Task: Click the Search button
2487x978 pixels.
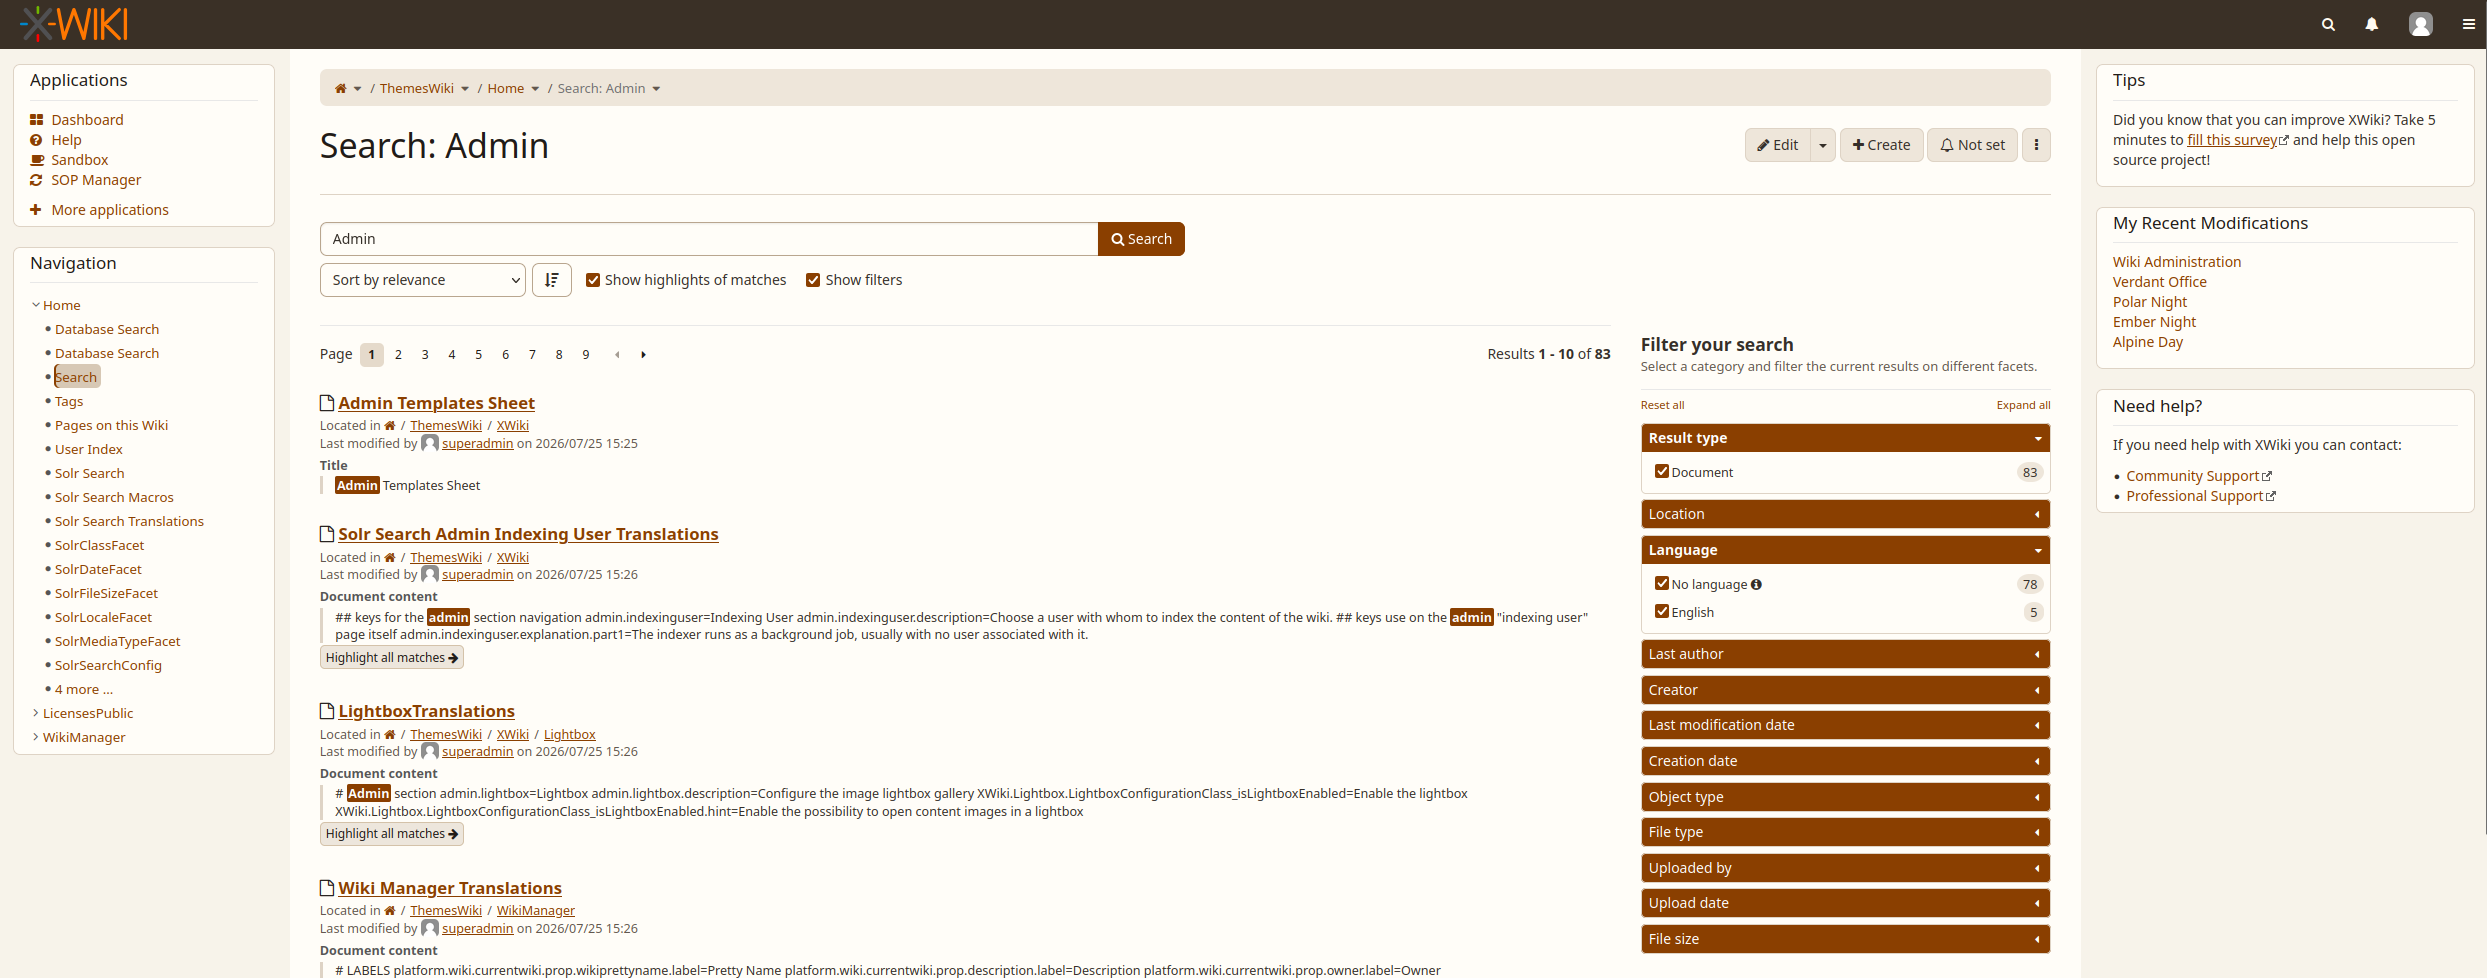Action: tap(1141, 239)
